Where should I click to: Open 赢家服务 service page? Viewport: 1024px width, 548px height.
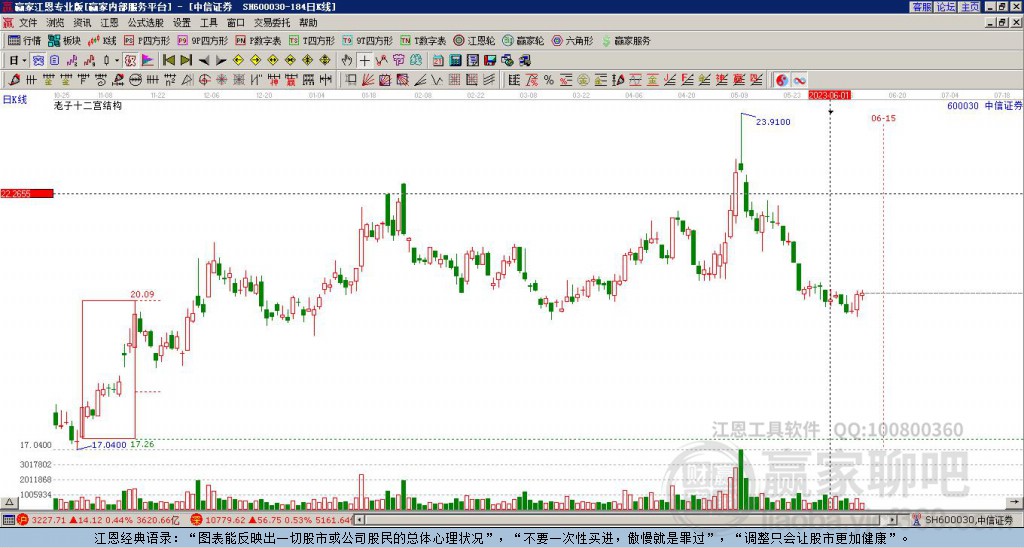tap(625, 40)
